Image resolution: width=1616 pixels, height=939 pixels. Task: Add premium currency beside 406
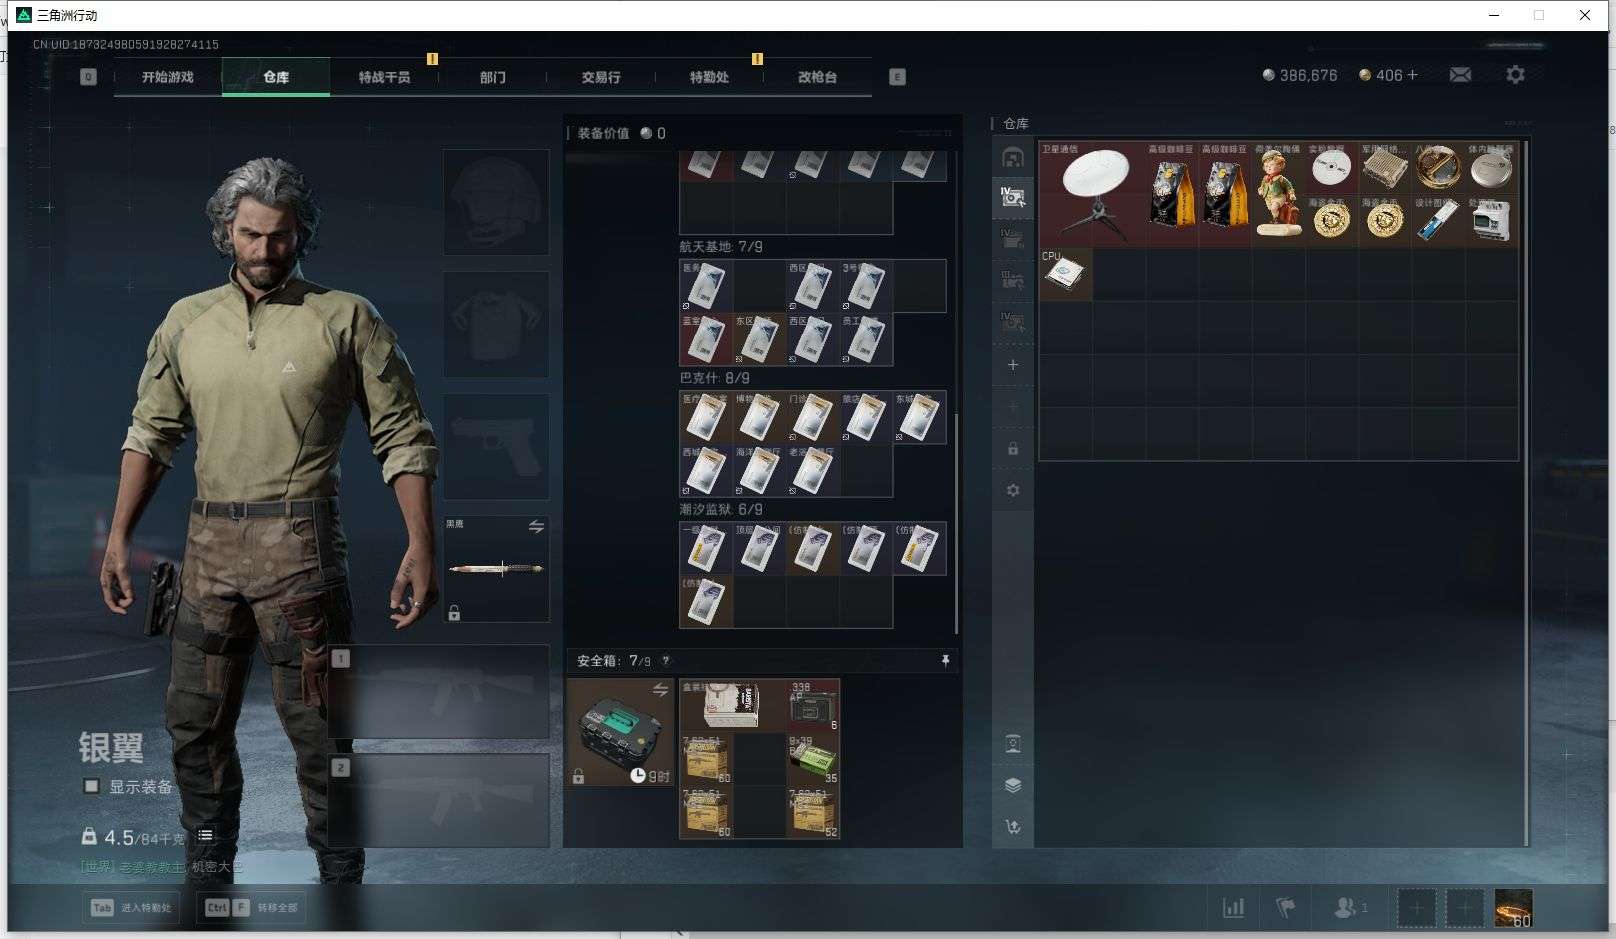pyautogui.click(x=1412, y=75)
